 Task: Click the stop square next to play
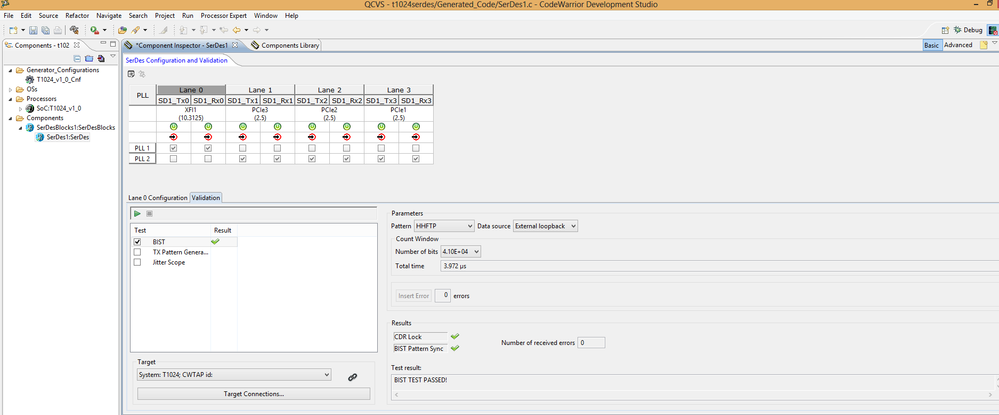point(150,214)
